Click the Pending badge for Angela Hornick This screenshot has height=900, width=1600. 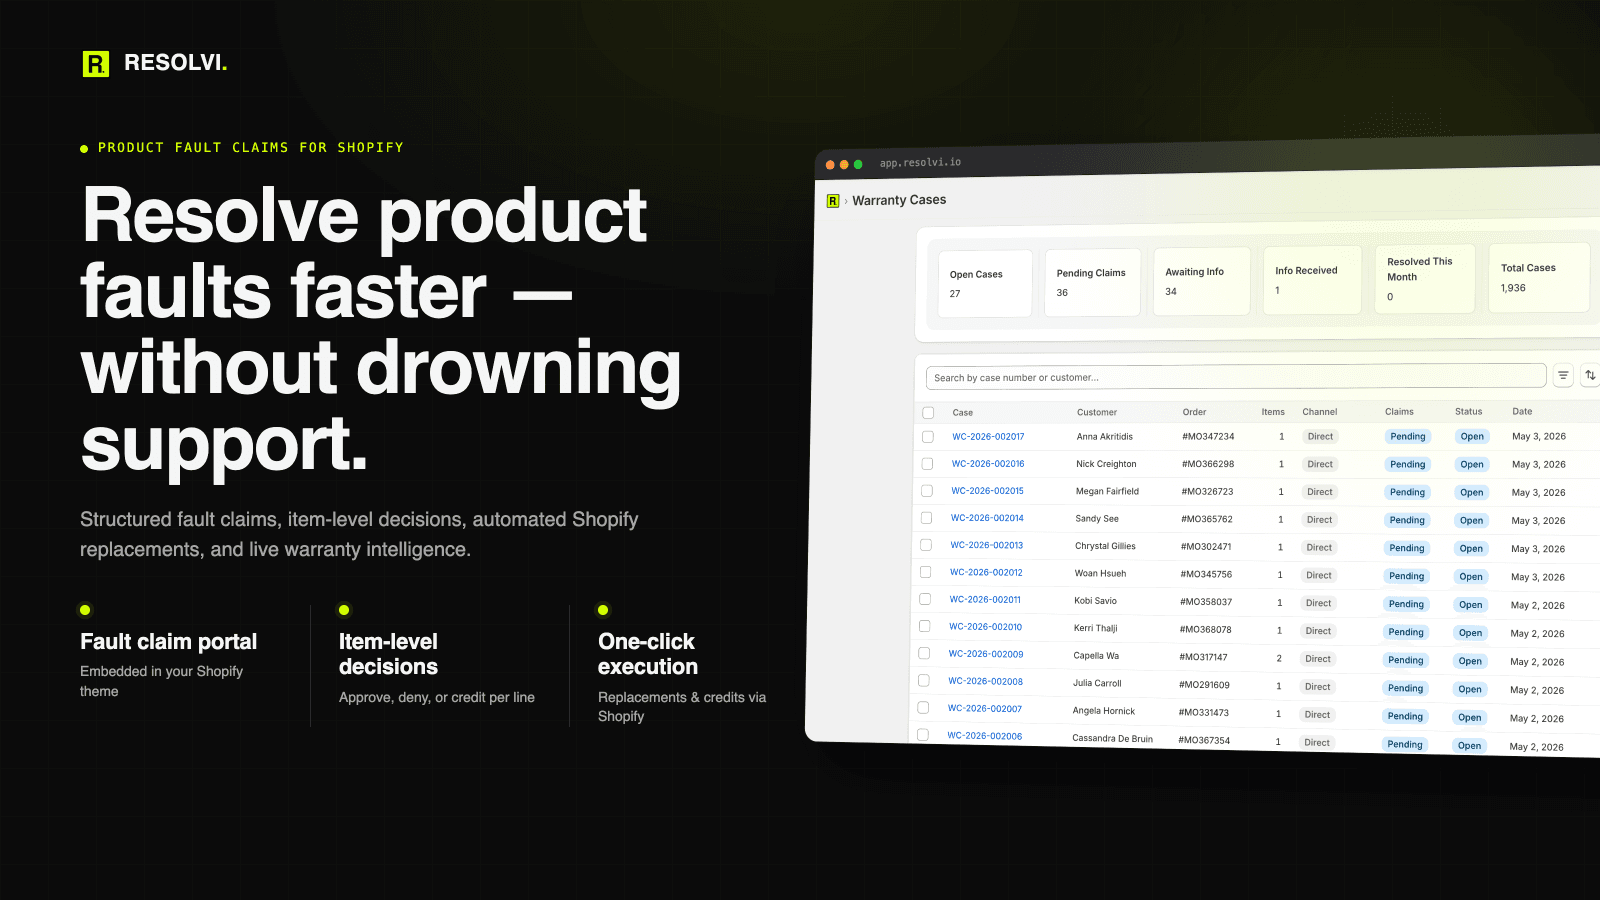1405,716
